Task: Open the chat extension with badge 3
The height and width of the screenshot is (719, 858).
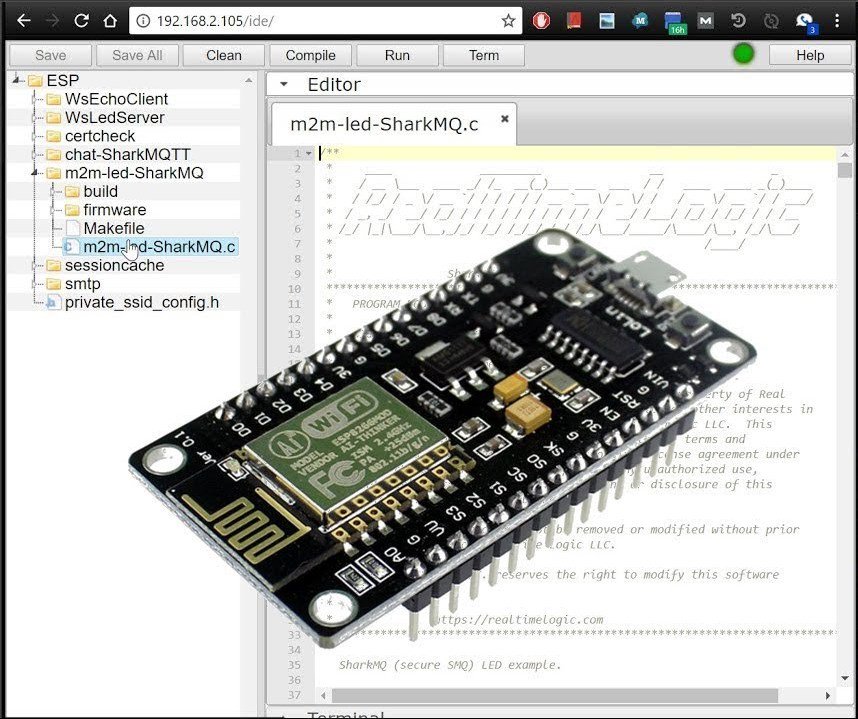Action: (x=805, y=23)
